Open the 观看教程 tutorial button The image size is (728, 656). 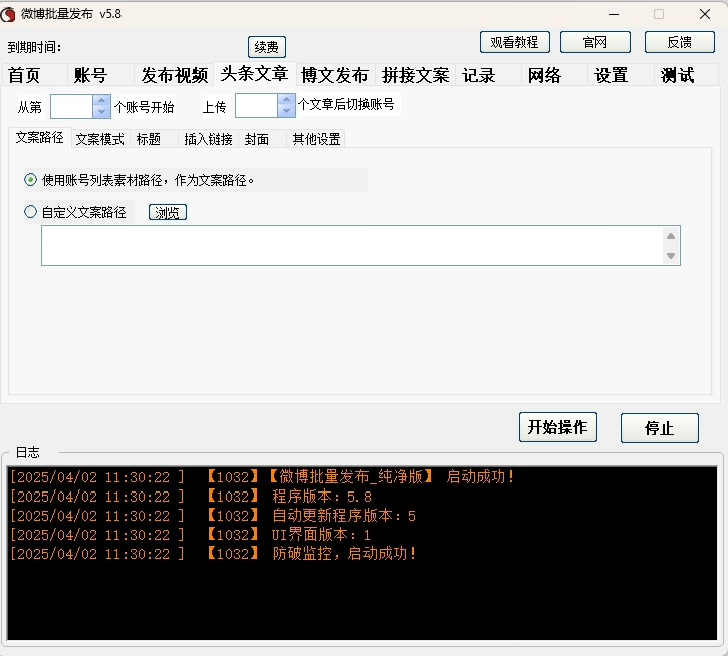point(514,42)
